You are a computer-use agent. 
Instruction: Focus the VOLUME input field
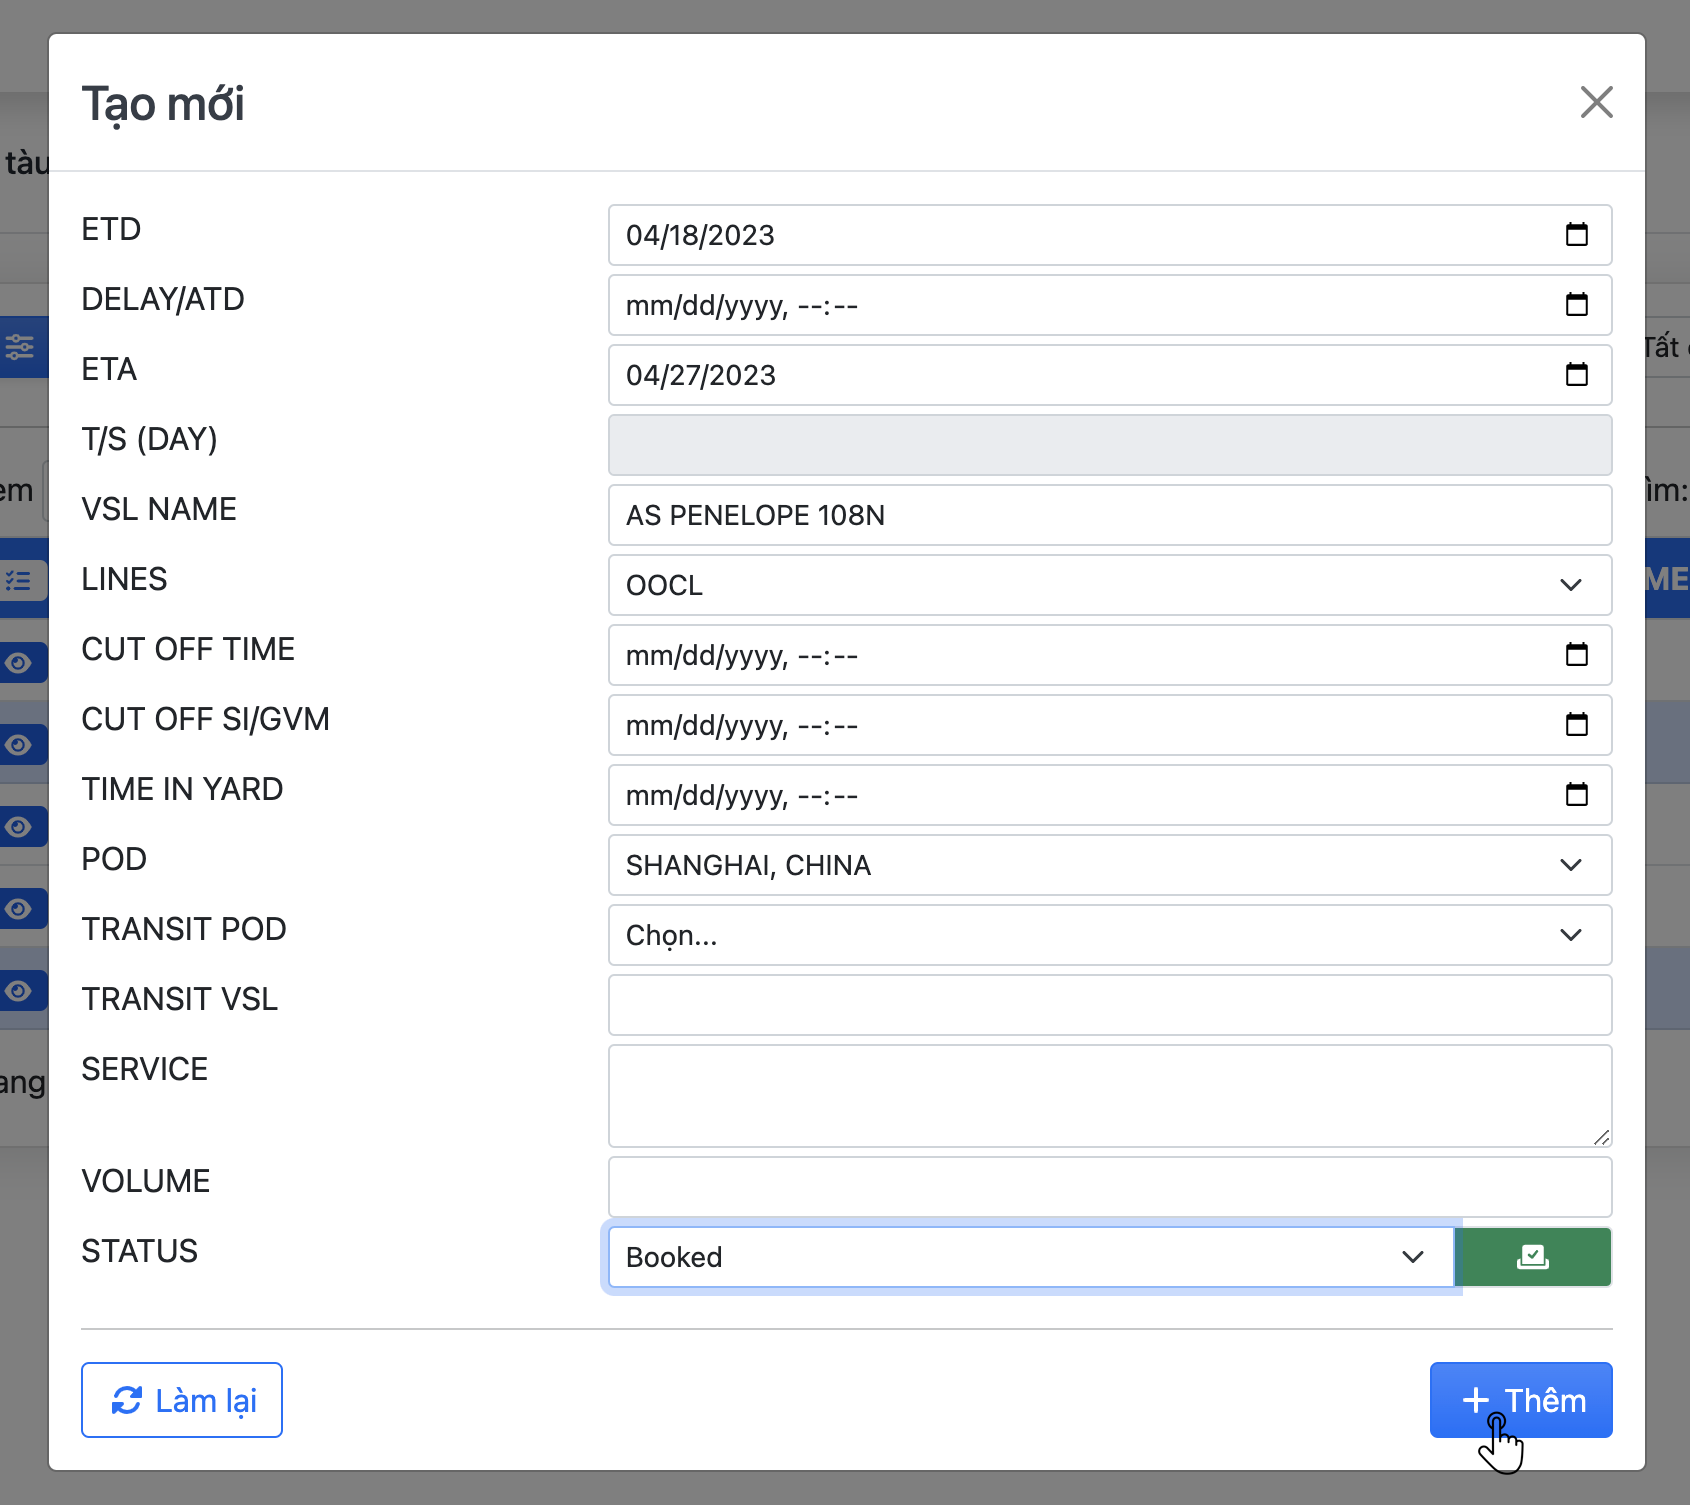click(1109, 1187)
